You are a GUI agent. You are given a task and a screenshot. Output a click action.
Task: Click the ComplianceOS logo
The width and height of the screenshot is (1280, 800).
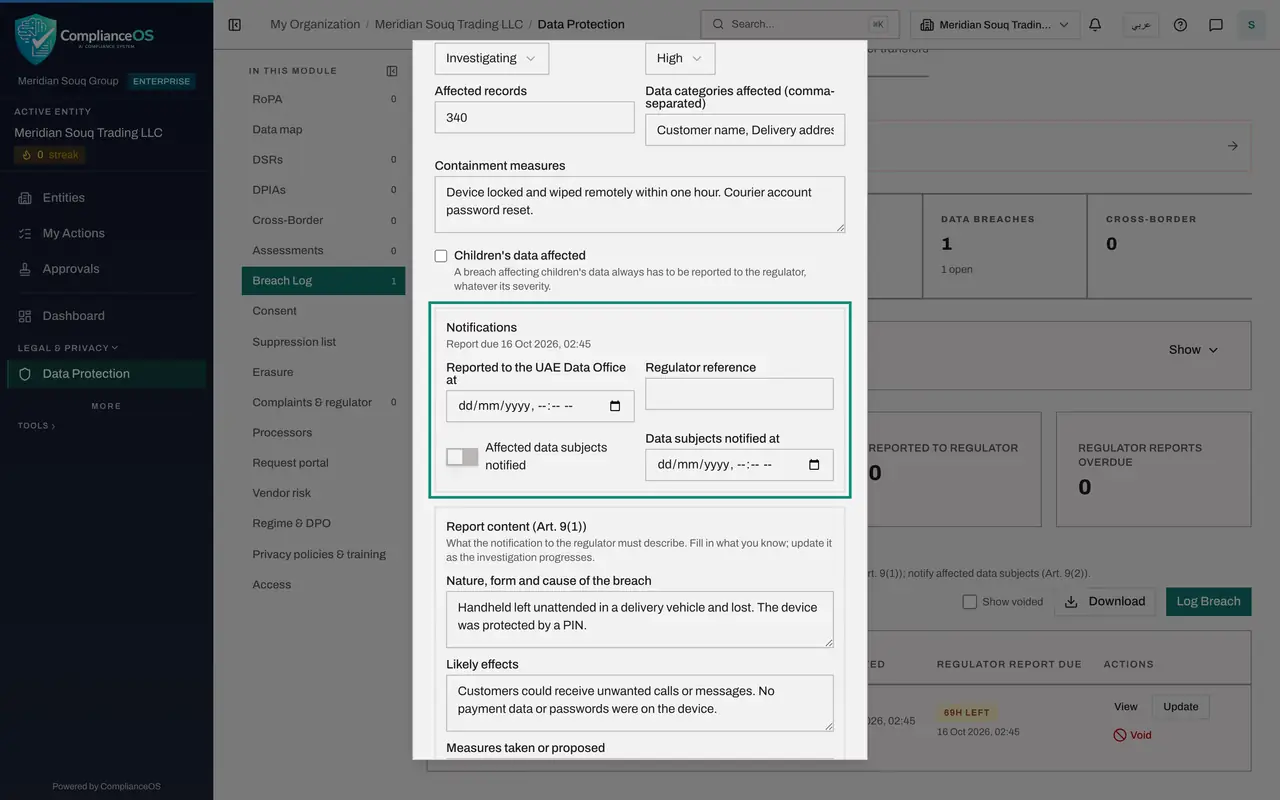pyautogui.click(x=85, y=40)
